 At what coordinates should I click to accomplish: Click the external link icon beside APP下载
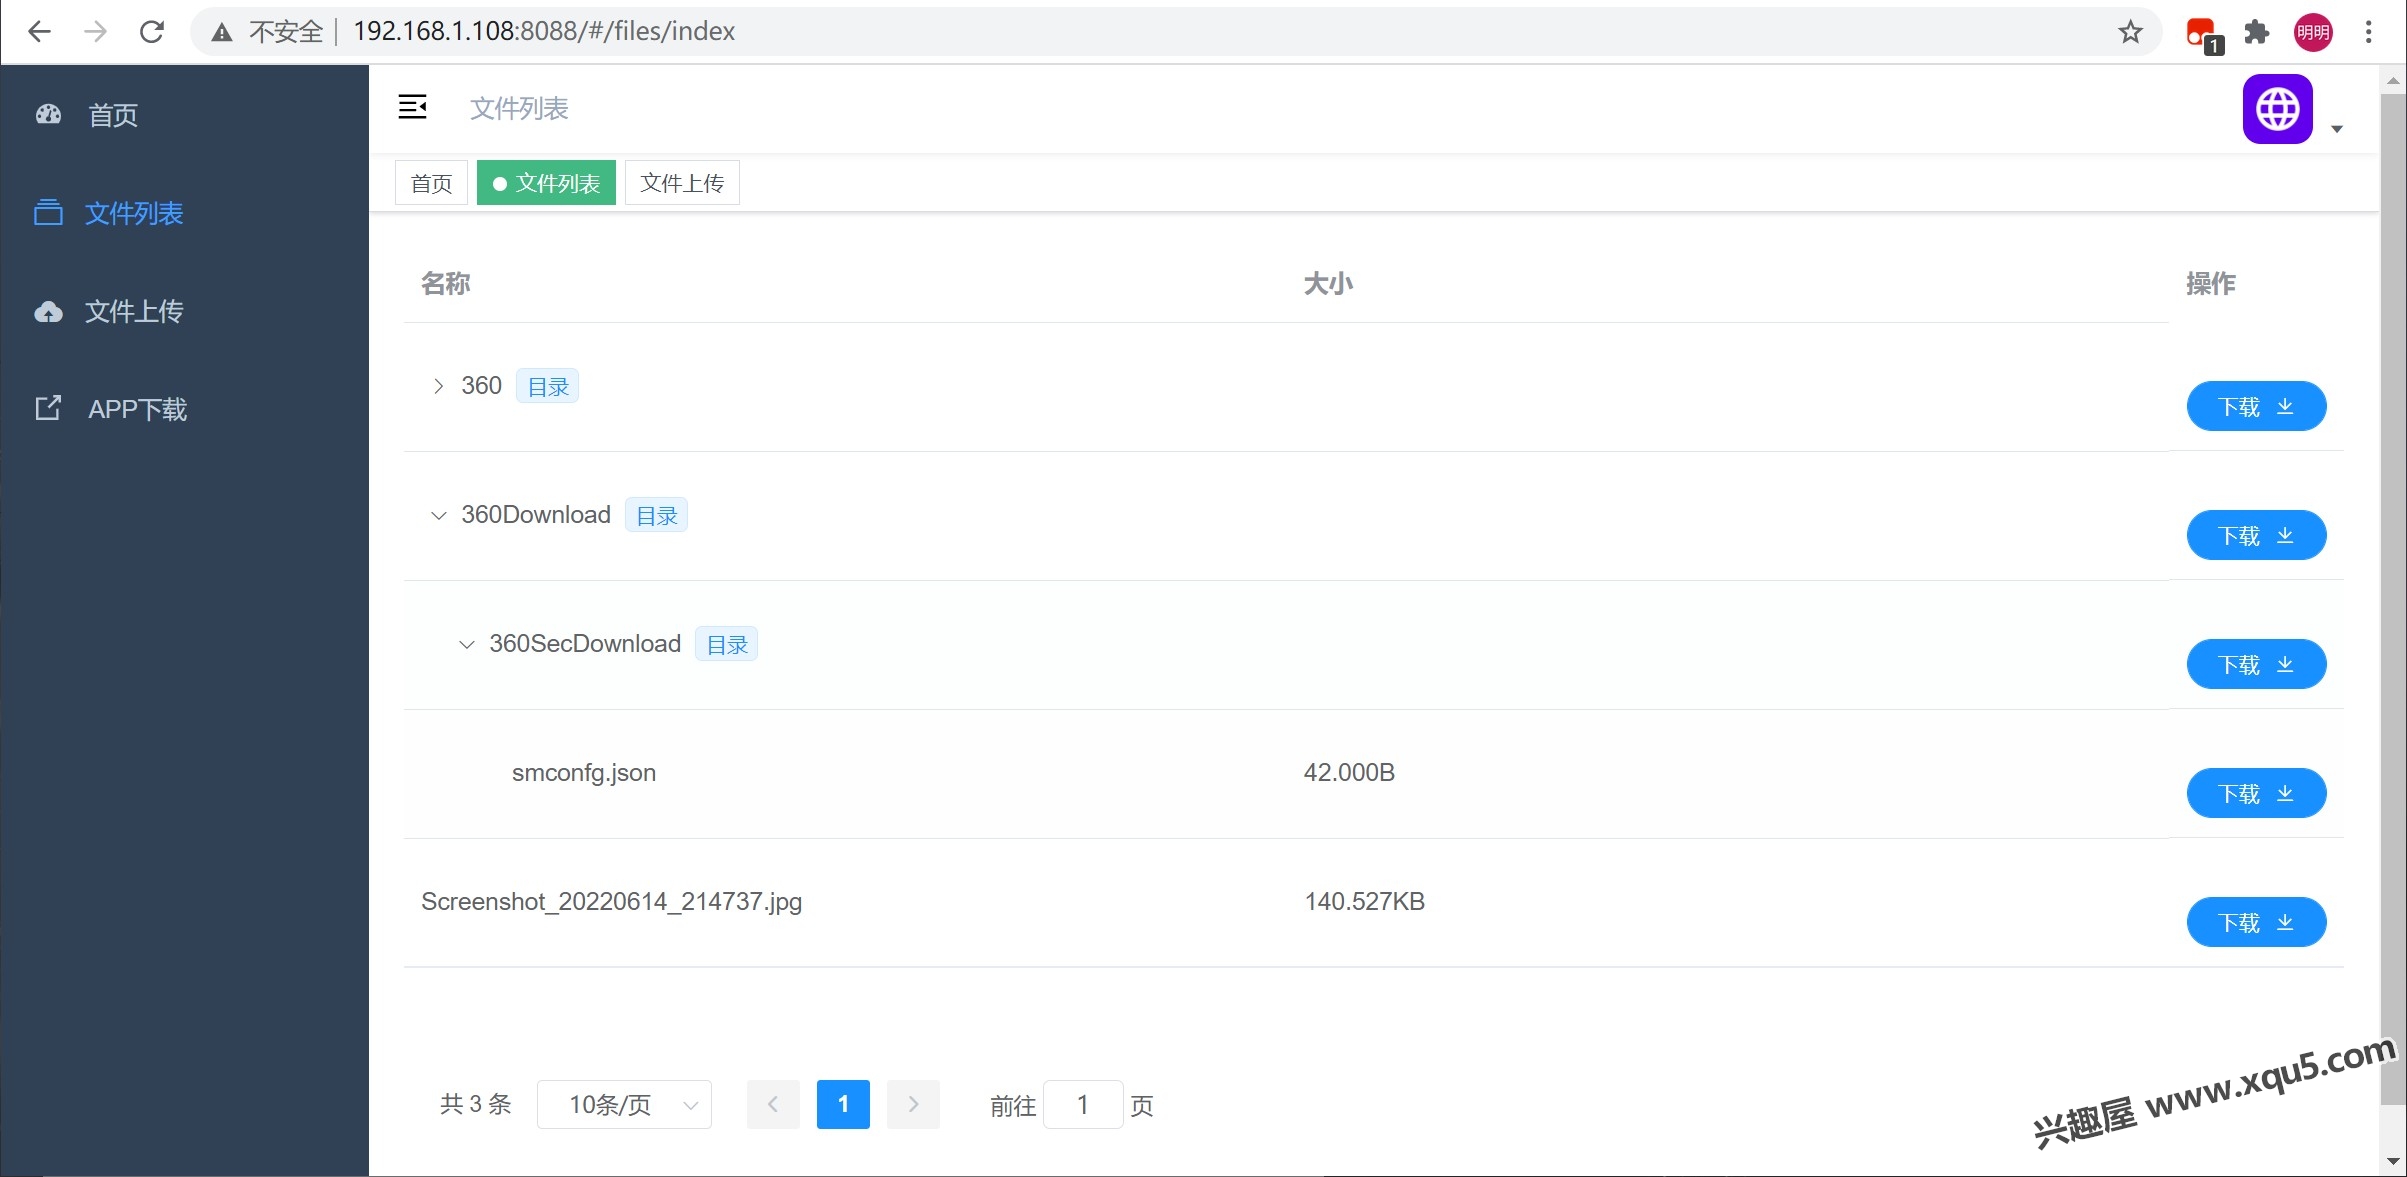[48, 408]
